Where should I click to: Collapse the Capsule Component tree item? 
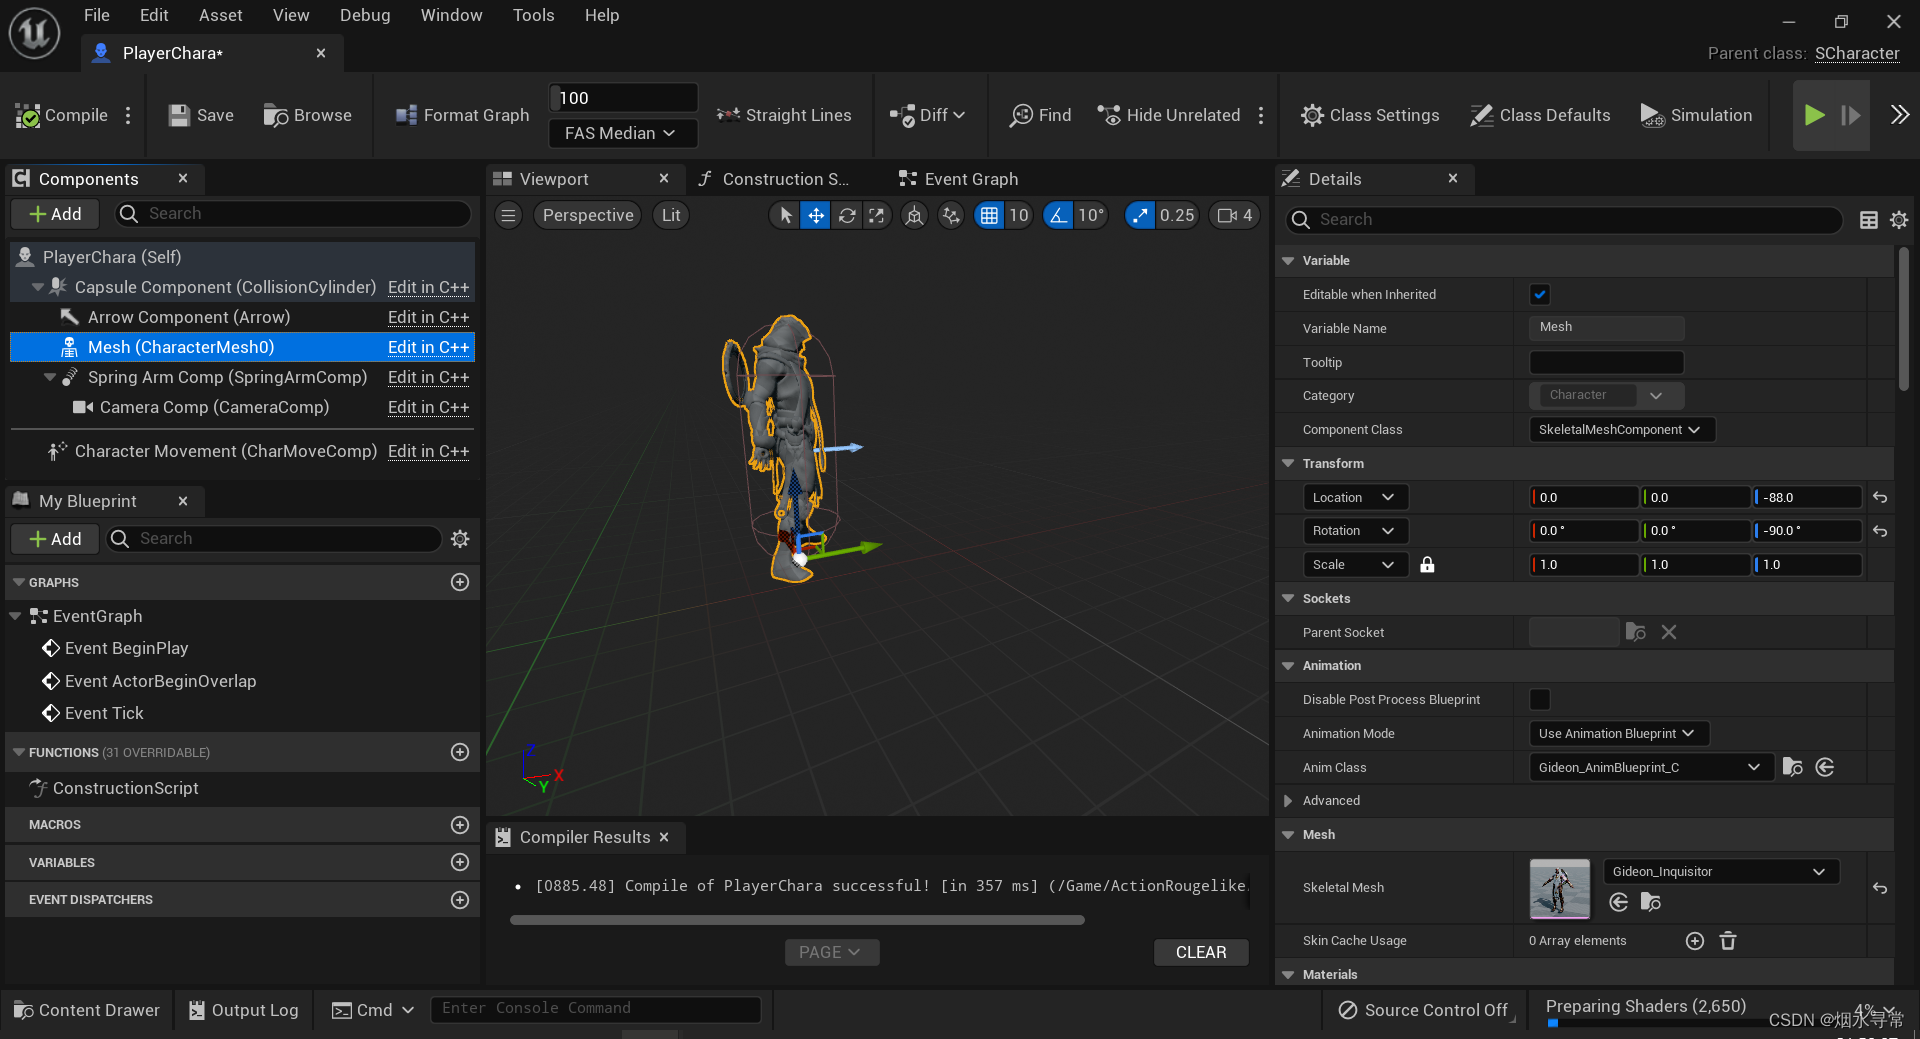click(x=38, y=287)
